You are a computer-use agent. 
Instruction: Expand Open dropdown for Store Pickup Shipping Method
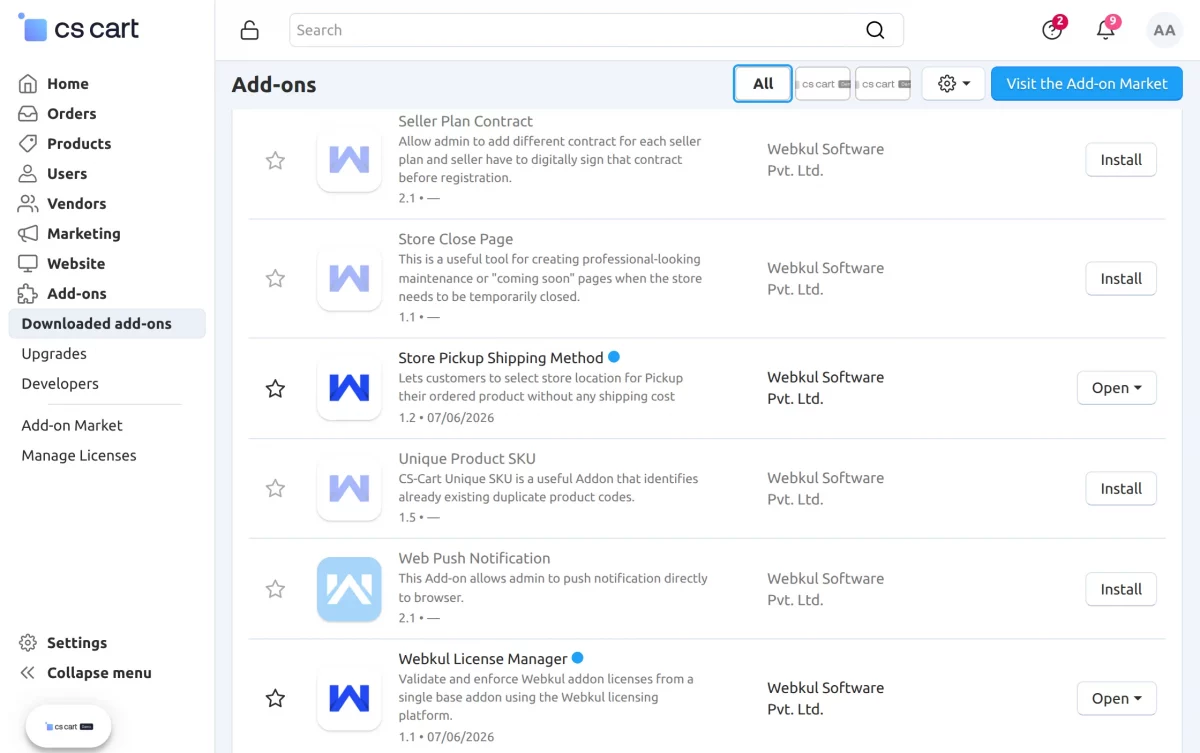point(1117,388)
